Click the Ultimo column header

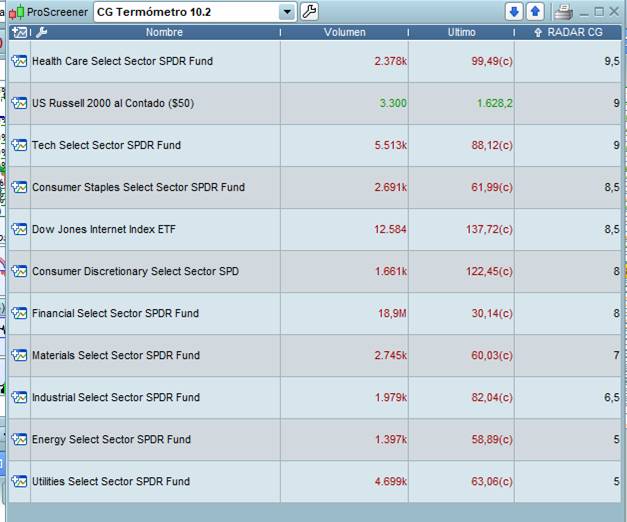pos(461,32)
